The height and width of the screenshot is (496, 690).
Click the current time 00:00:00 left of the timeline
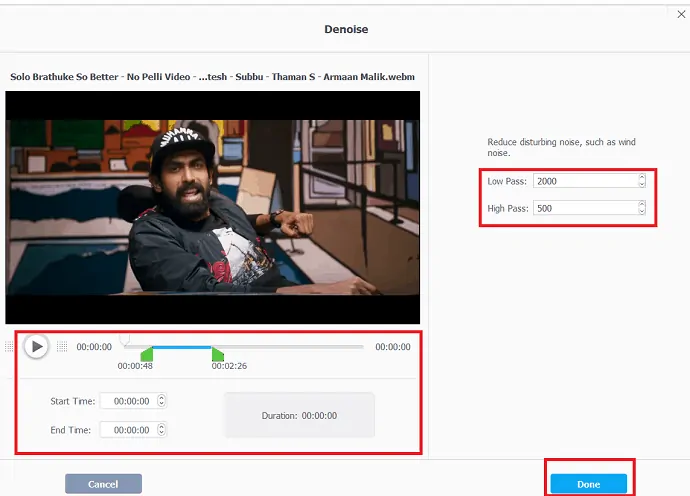(x=94, y=347)
